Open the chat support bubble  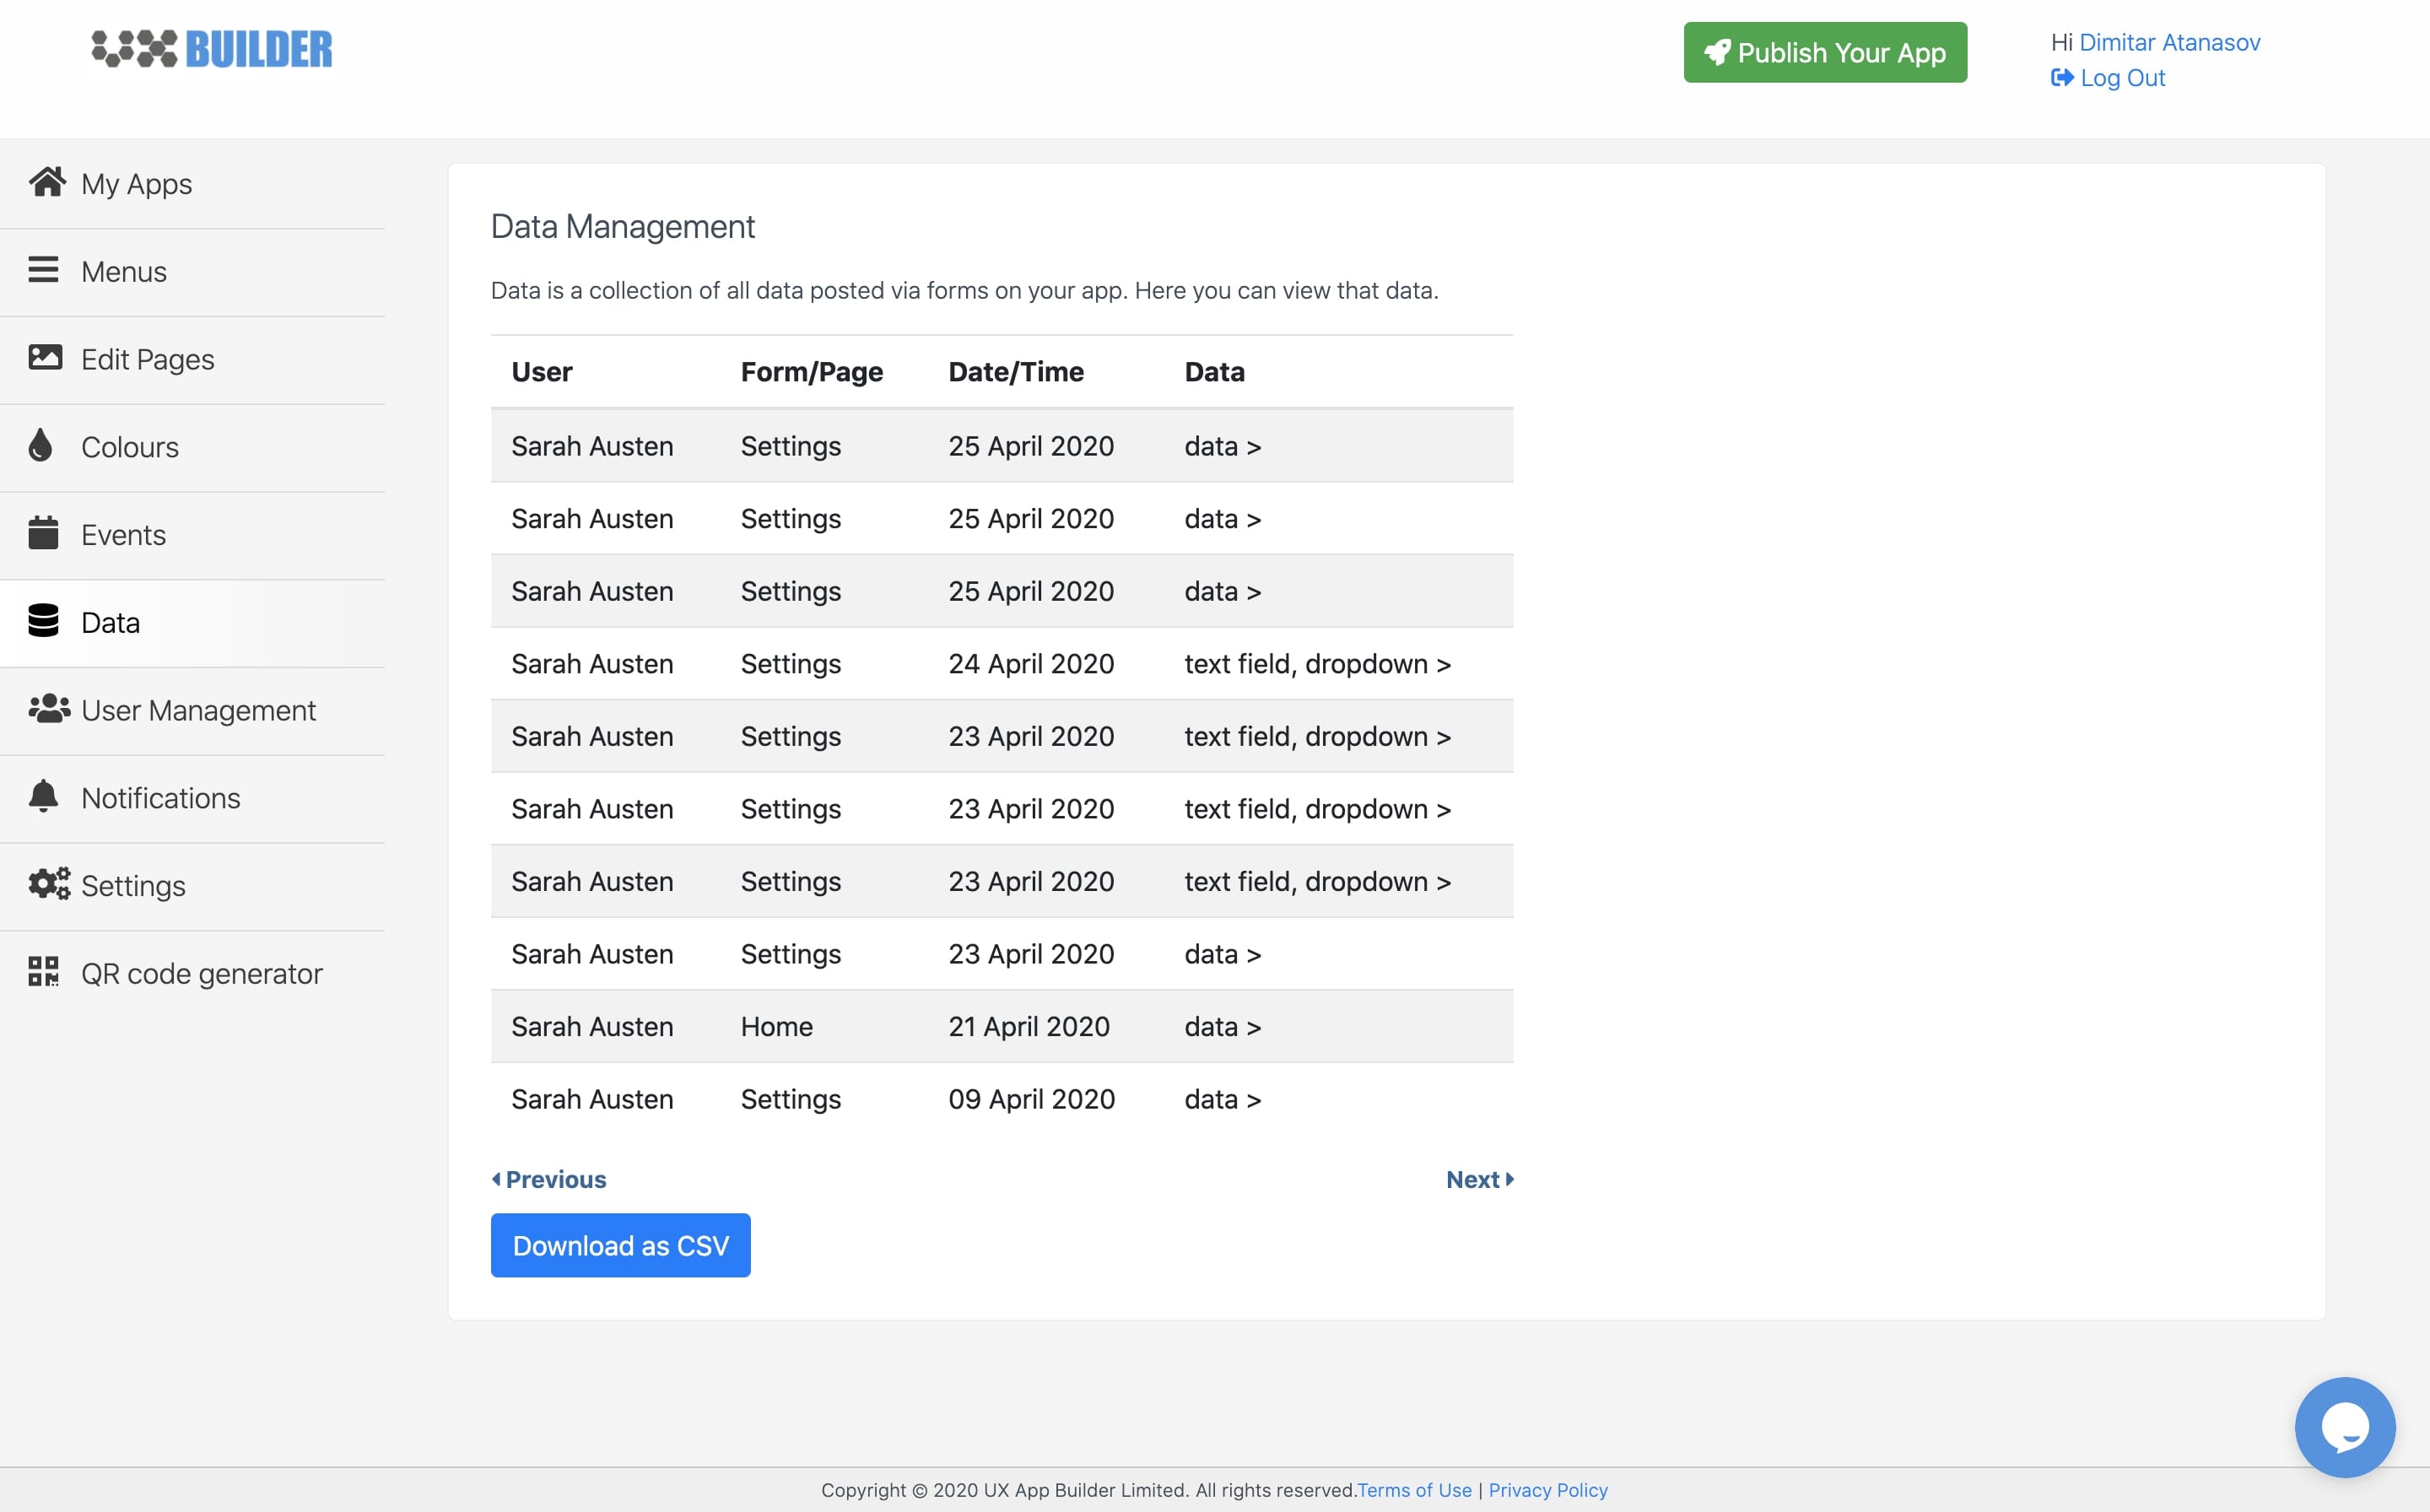(x=2343, y=1427)
